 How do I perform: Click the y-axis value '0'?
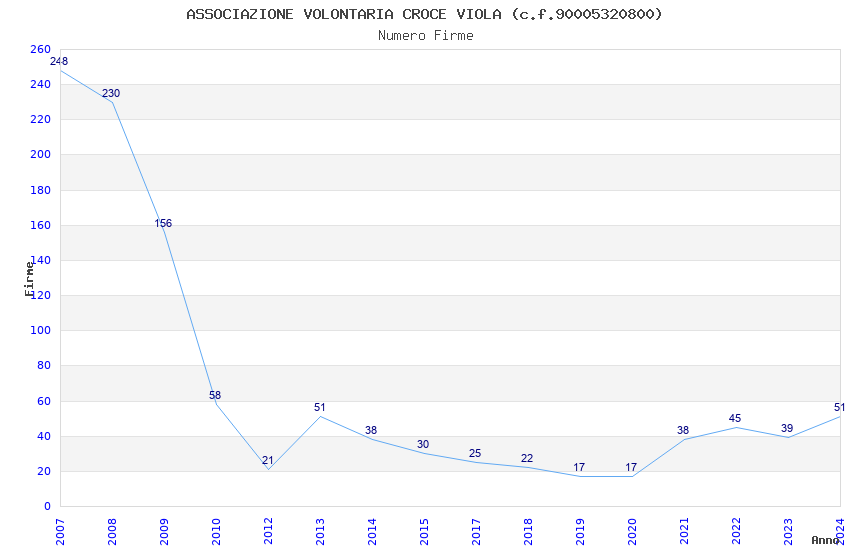pos(47,507)
